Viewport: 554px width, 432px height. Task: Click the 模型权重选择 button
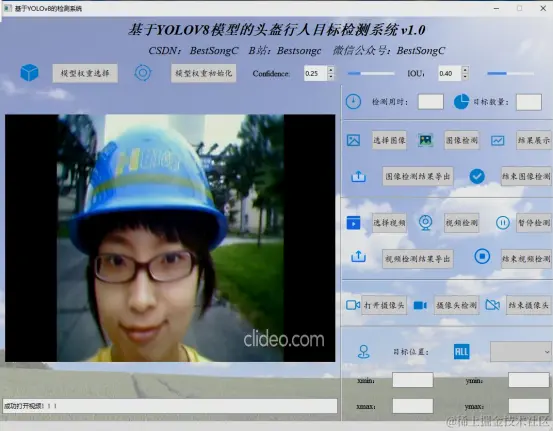point(85,73)
